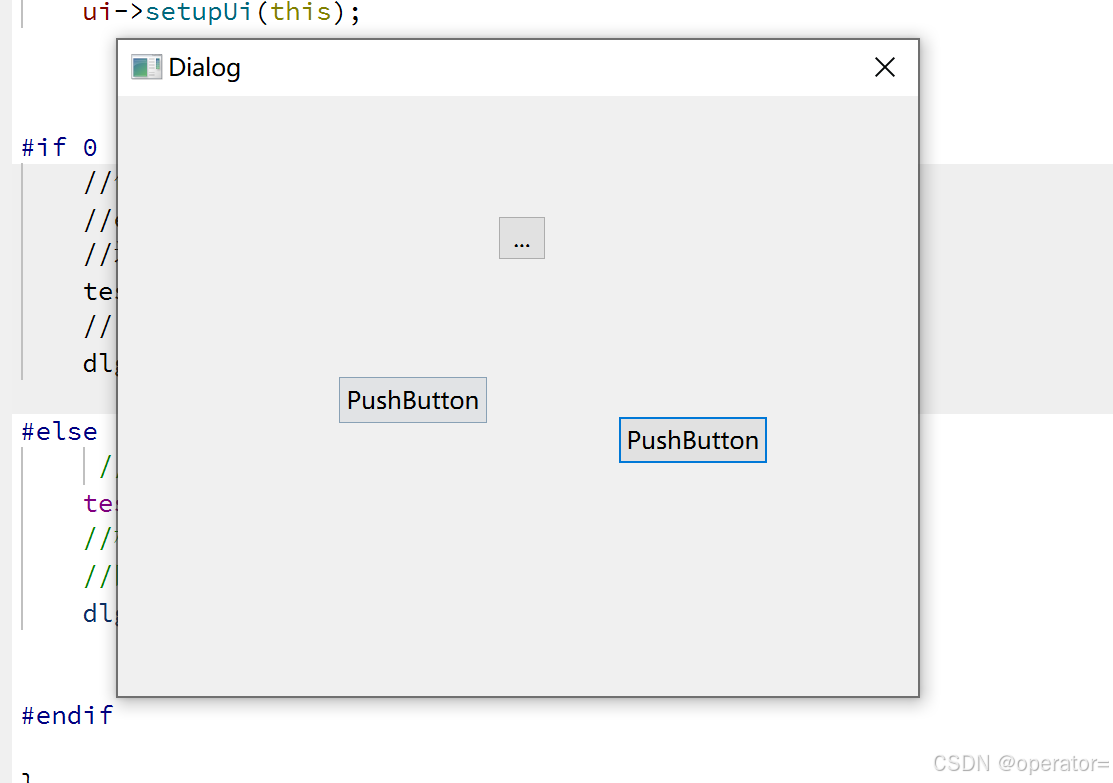Click the blue-outlined focused PushButton
Viewport: 1113px width, 783px height.
693,440
